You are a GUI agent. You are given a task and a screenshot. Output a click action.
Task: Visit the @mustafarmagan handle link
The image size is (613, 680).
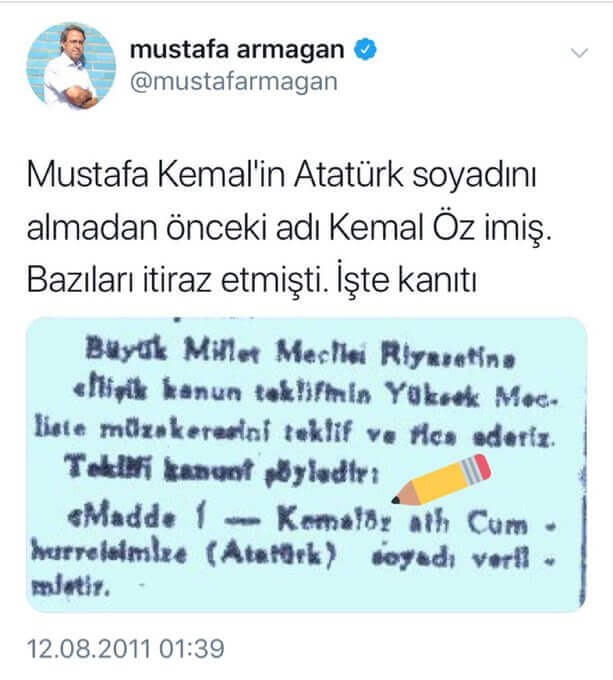click(x=234, y=82)
